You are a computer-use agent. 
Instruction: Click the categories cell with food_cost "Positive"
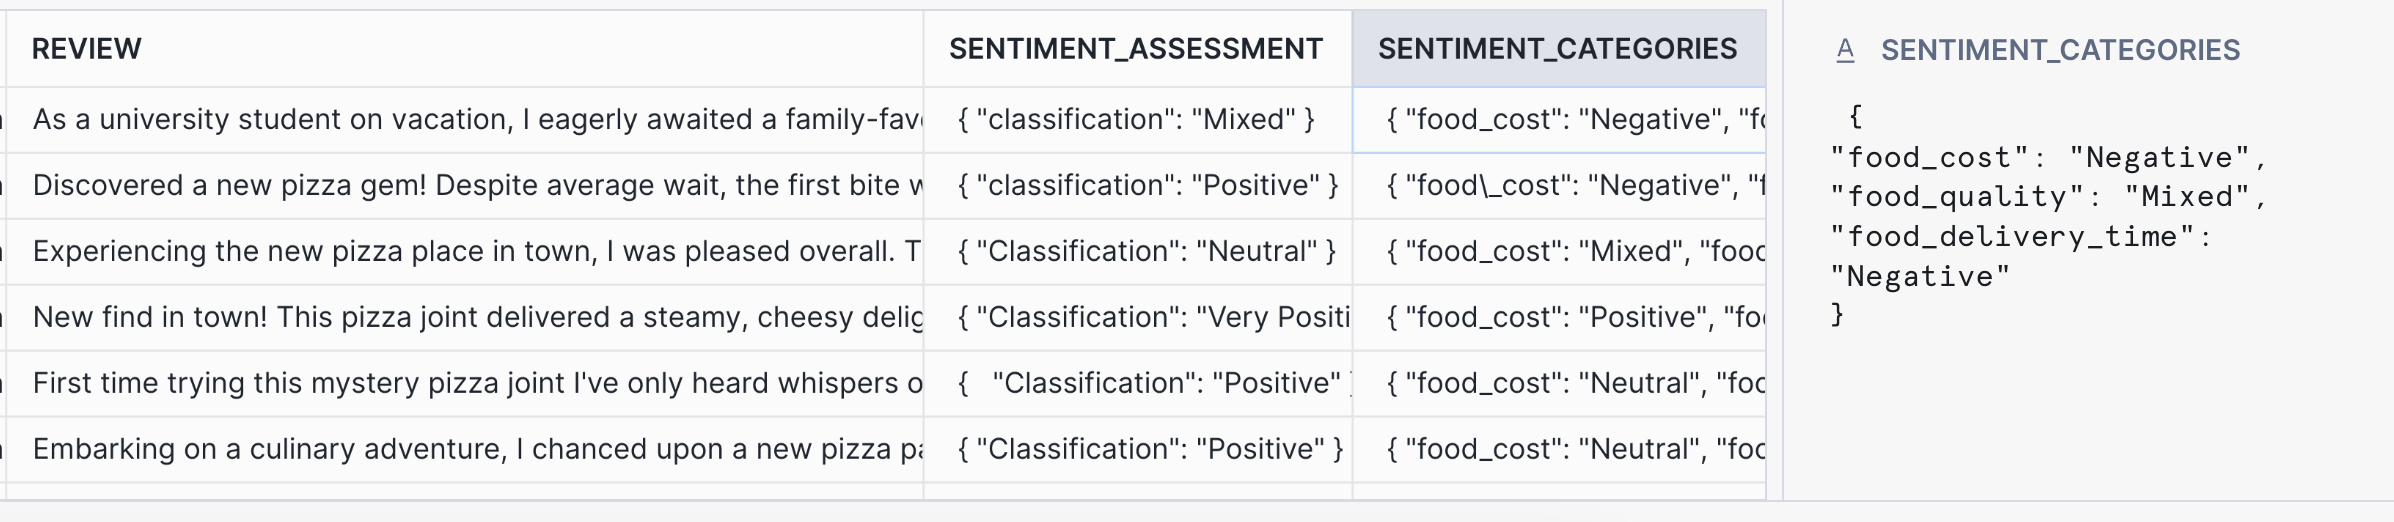tap(1573, 318)
